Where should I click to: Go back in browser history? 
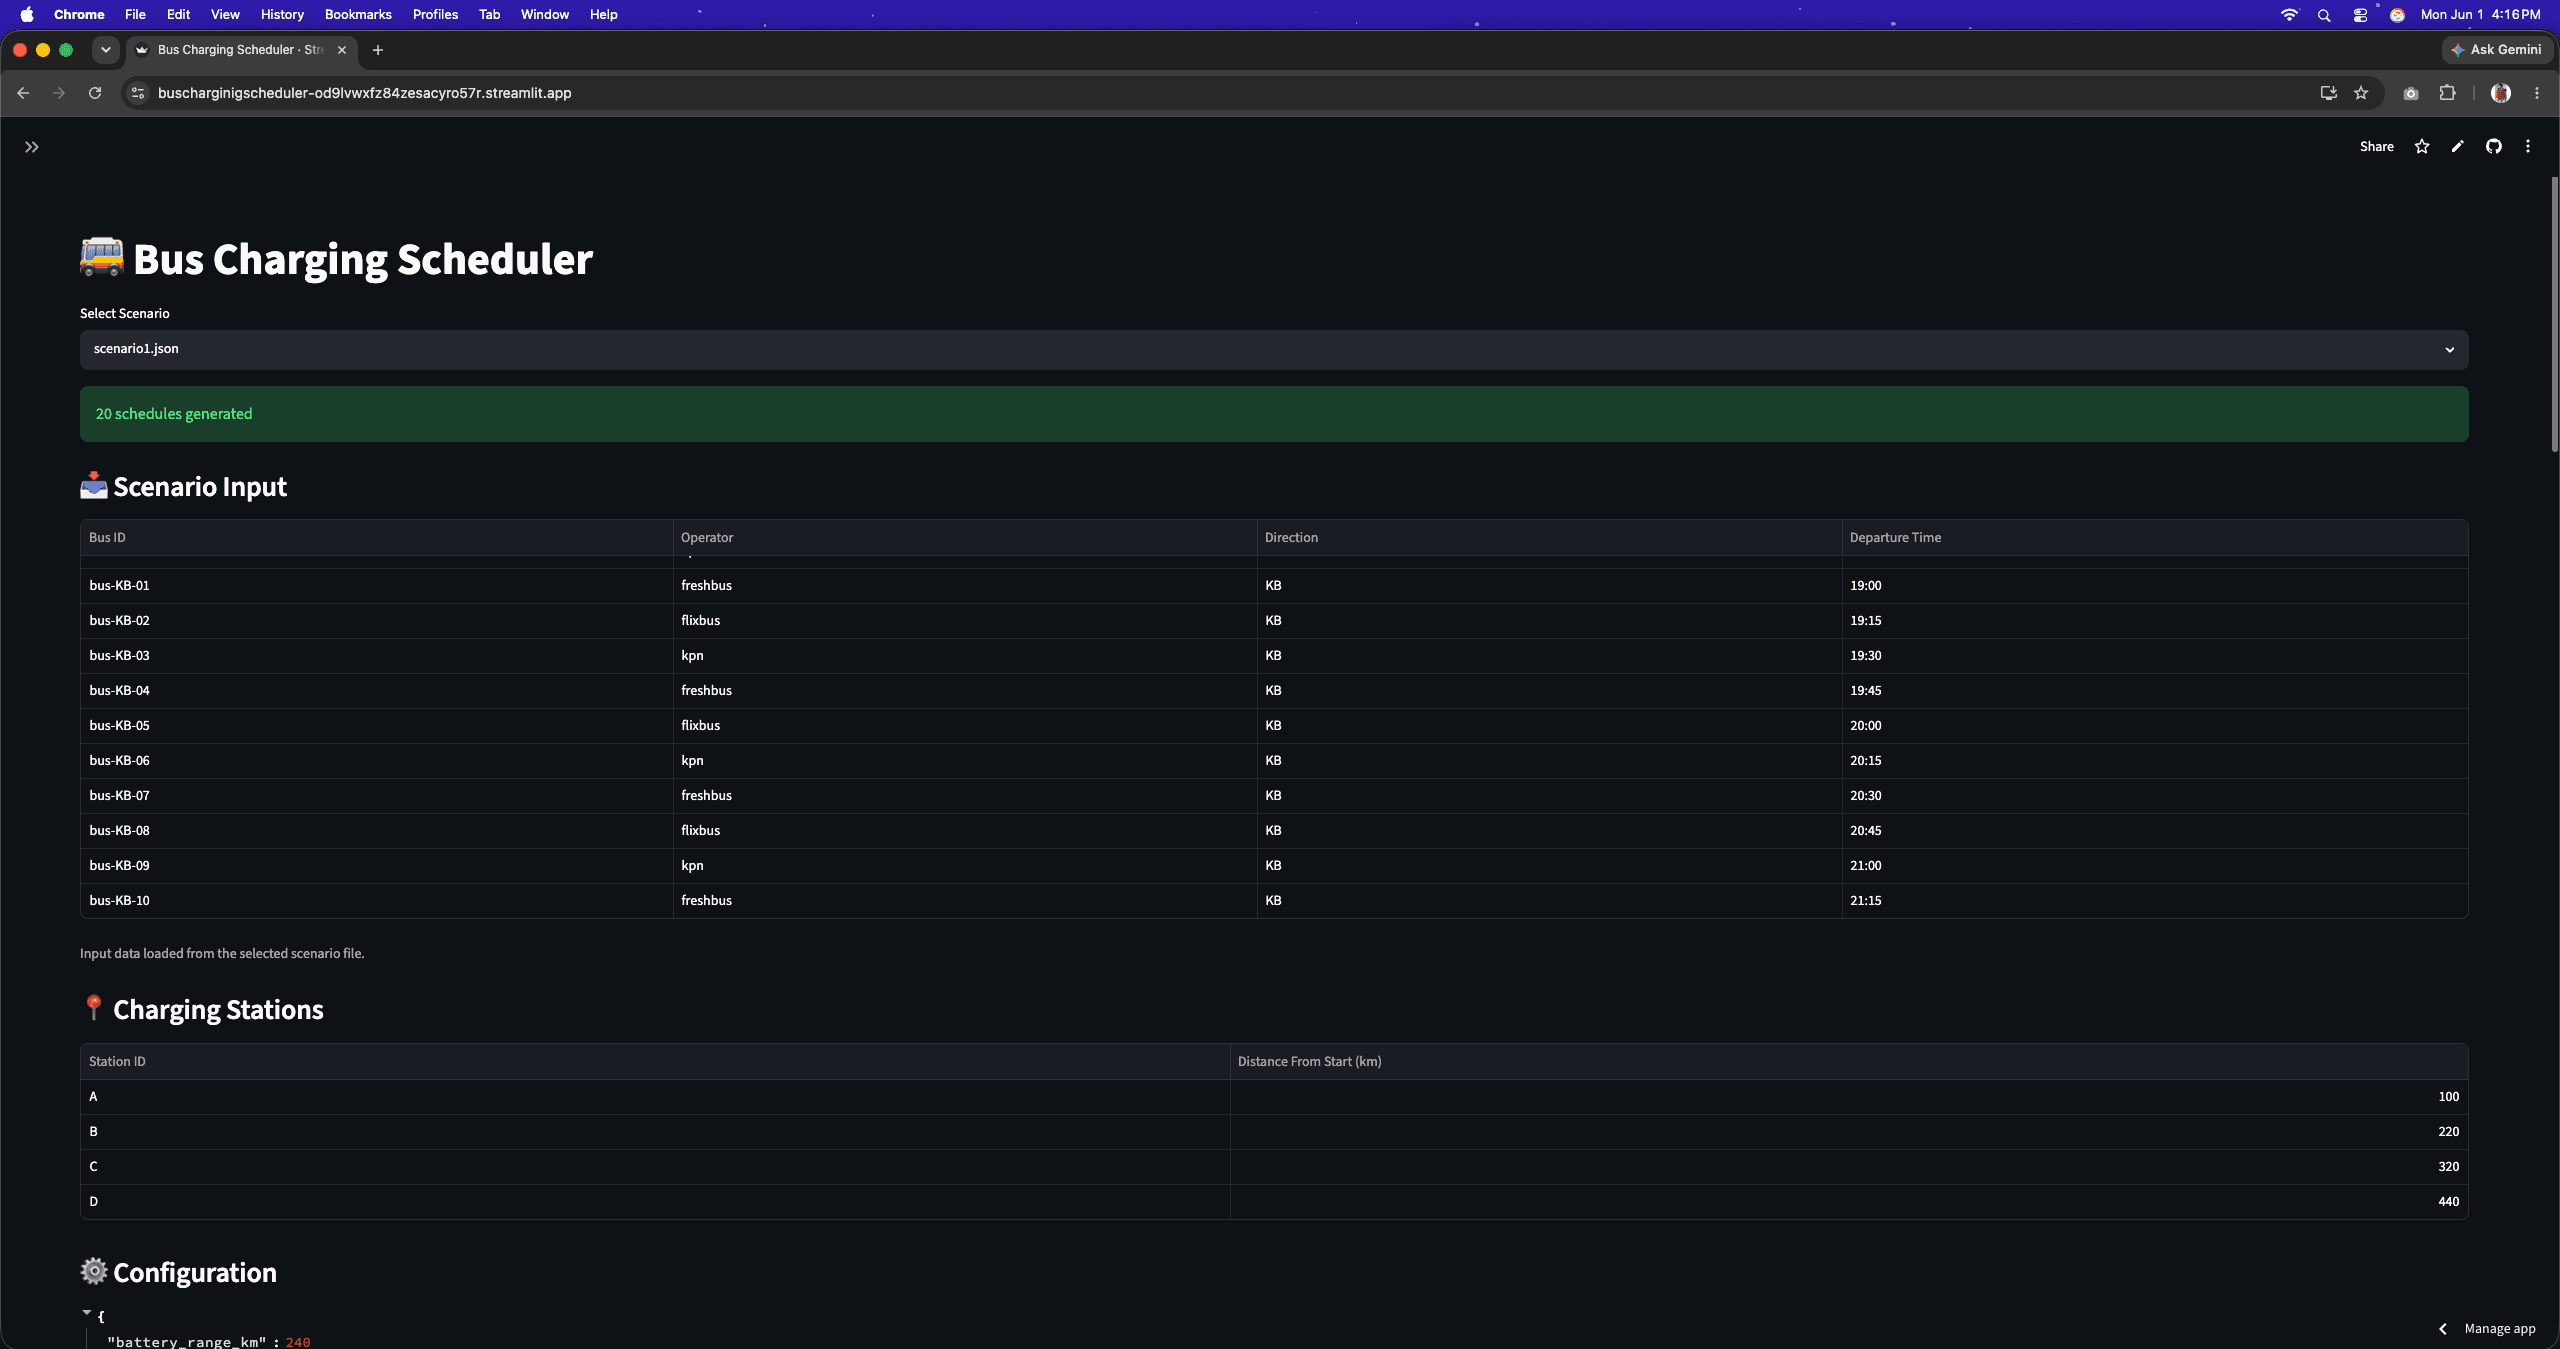[x=23, y=93]
